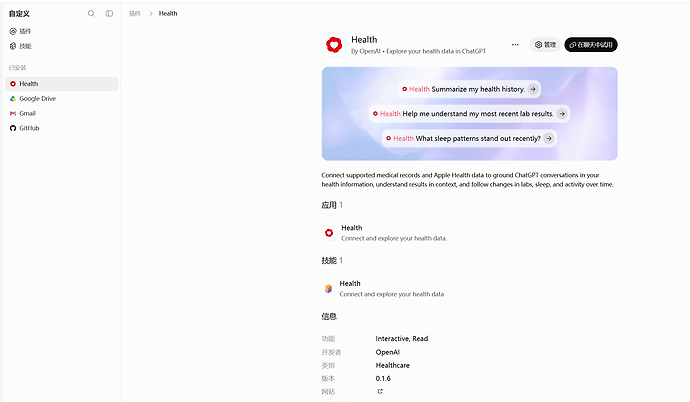Select the 'Help me understand my most recent lab results' prompt

click(470, 114)
